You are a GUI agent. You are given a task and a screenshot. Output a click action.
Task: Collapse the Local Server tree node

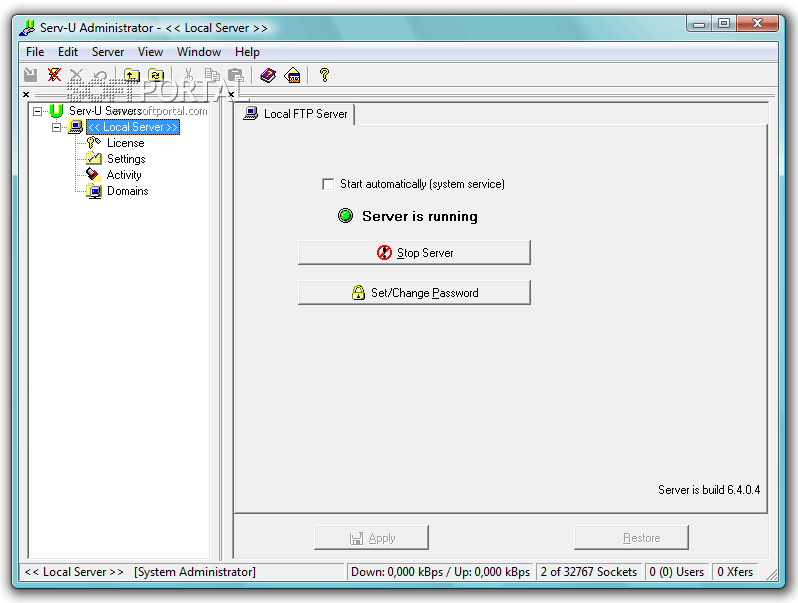[56, 127]
